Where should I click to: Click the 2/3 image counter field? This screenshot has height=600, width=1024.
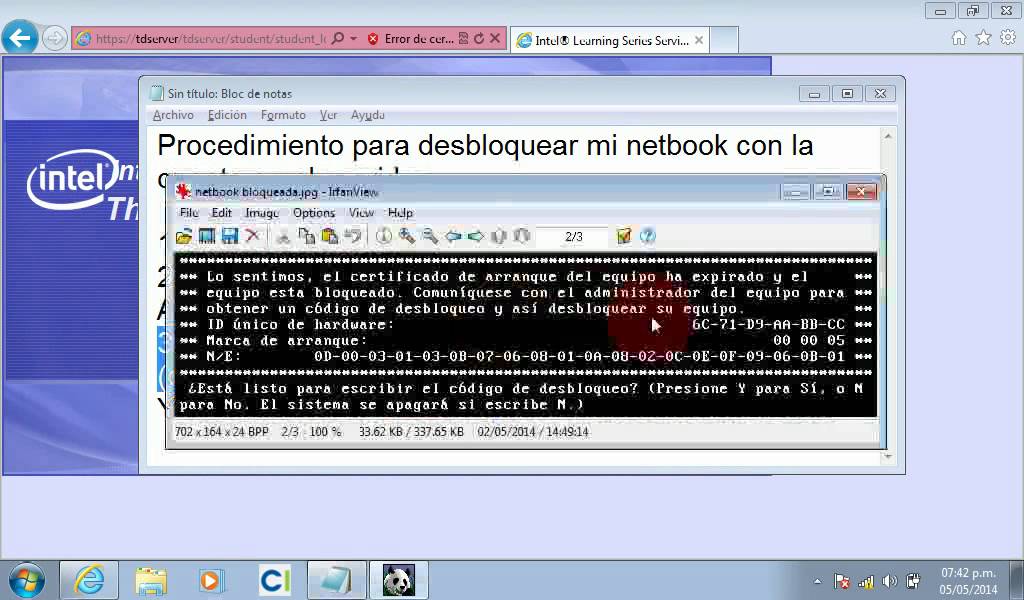click(x=573, y=236)
